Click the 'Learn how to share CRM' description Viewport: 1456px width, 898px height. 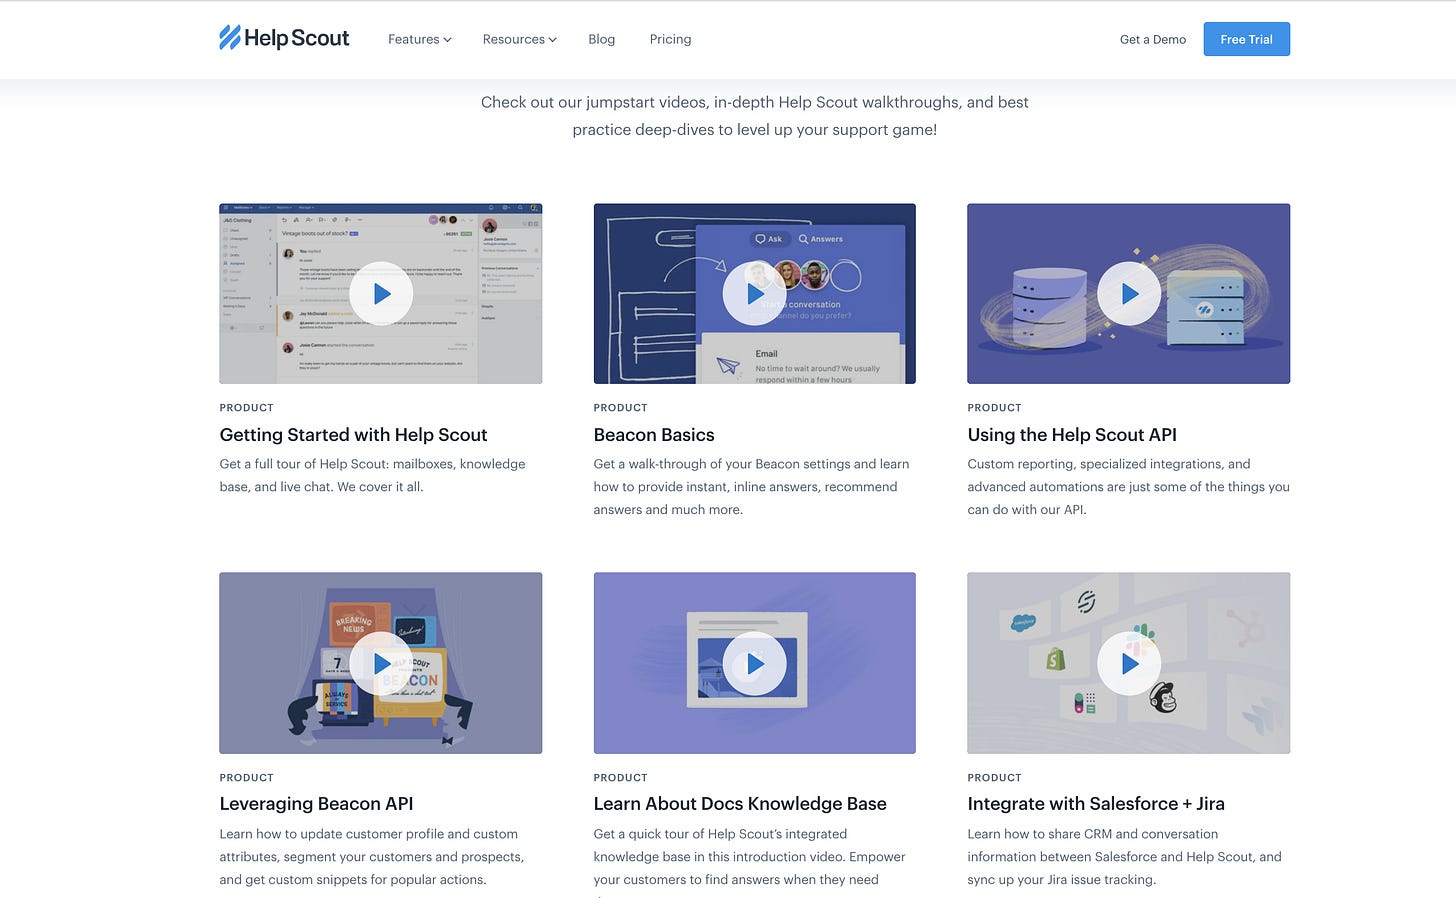point(1124,857)
